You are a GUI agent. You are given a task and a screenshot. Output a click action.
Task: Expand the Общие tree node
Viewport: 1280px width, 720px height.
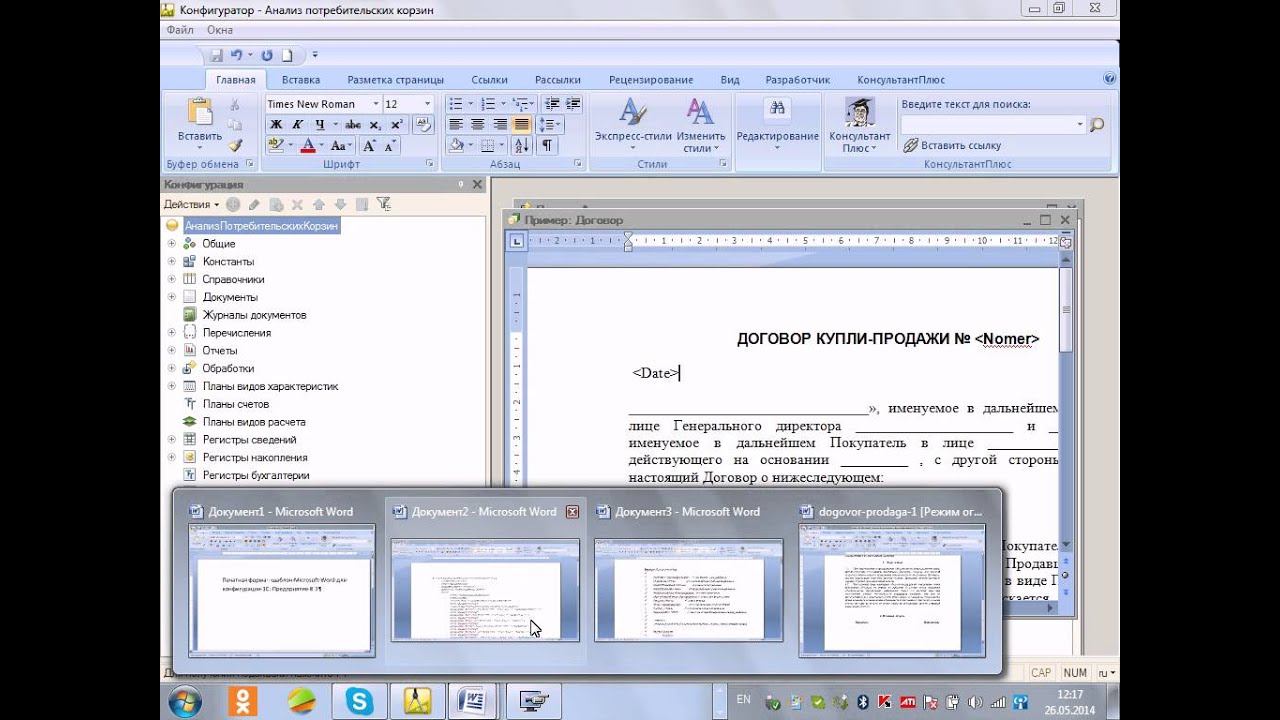click(171, 244)
